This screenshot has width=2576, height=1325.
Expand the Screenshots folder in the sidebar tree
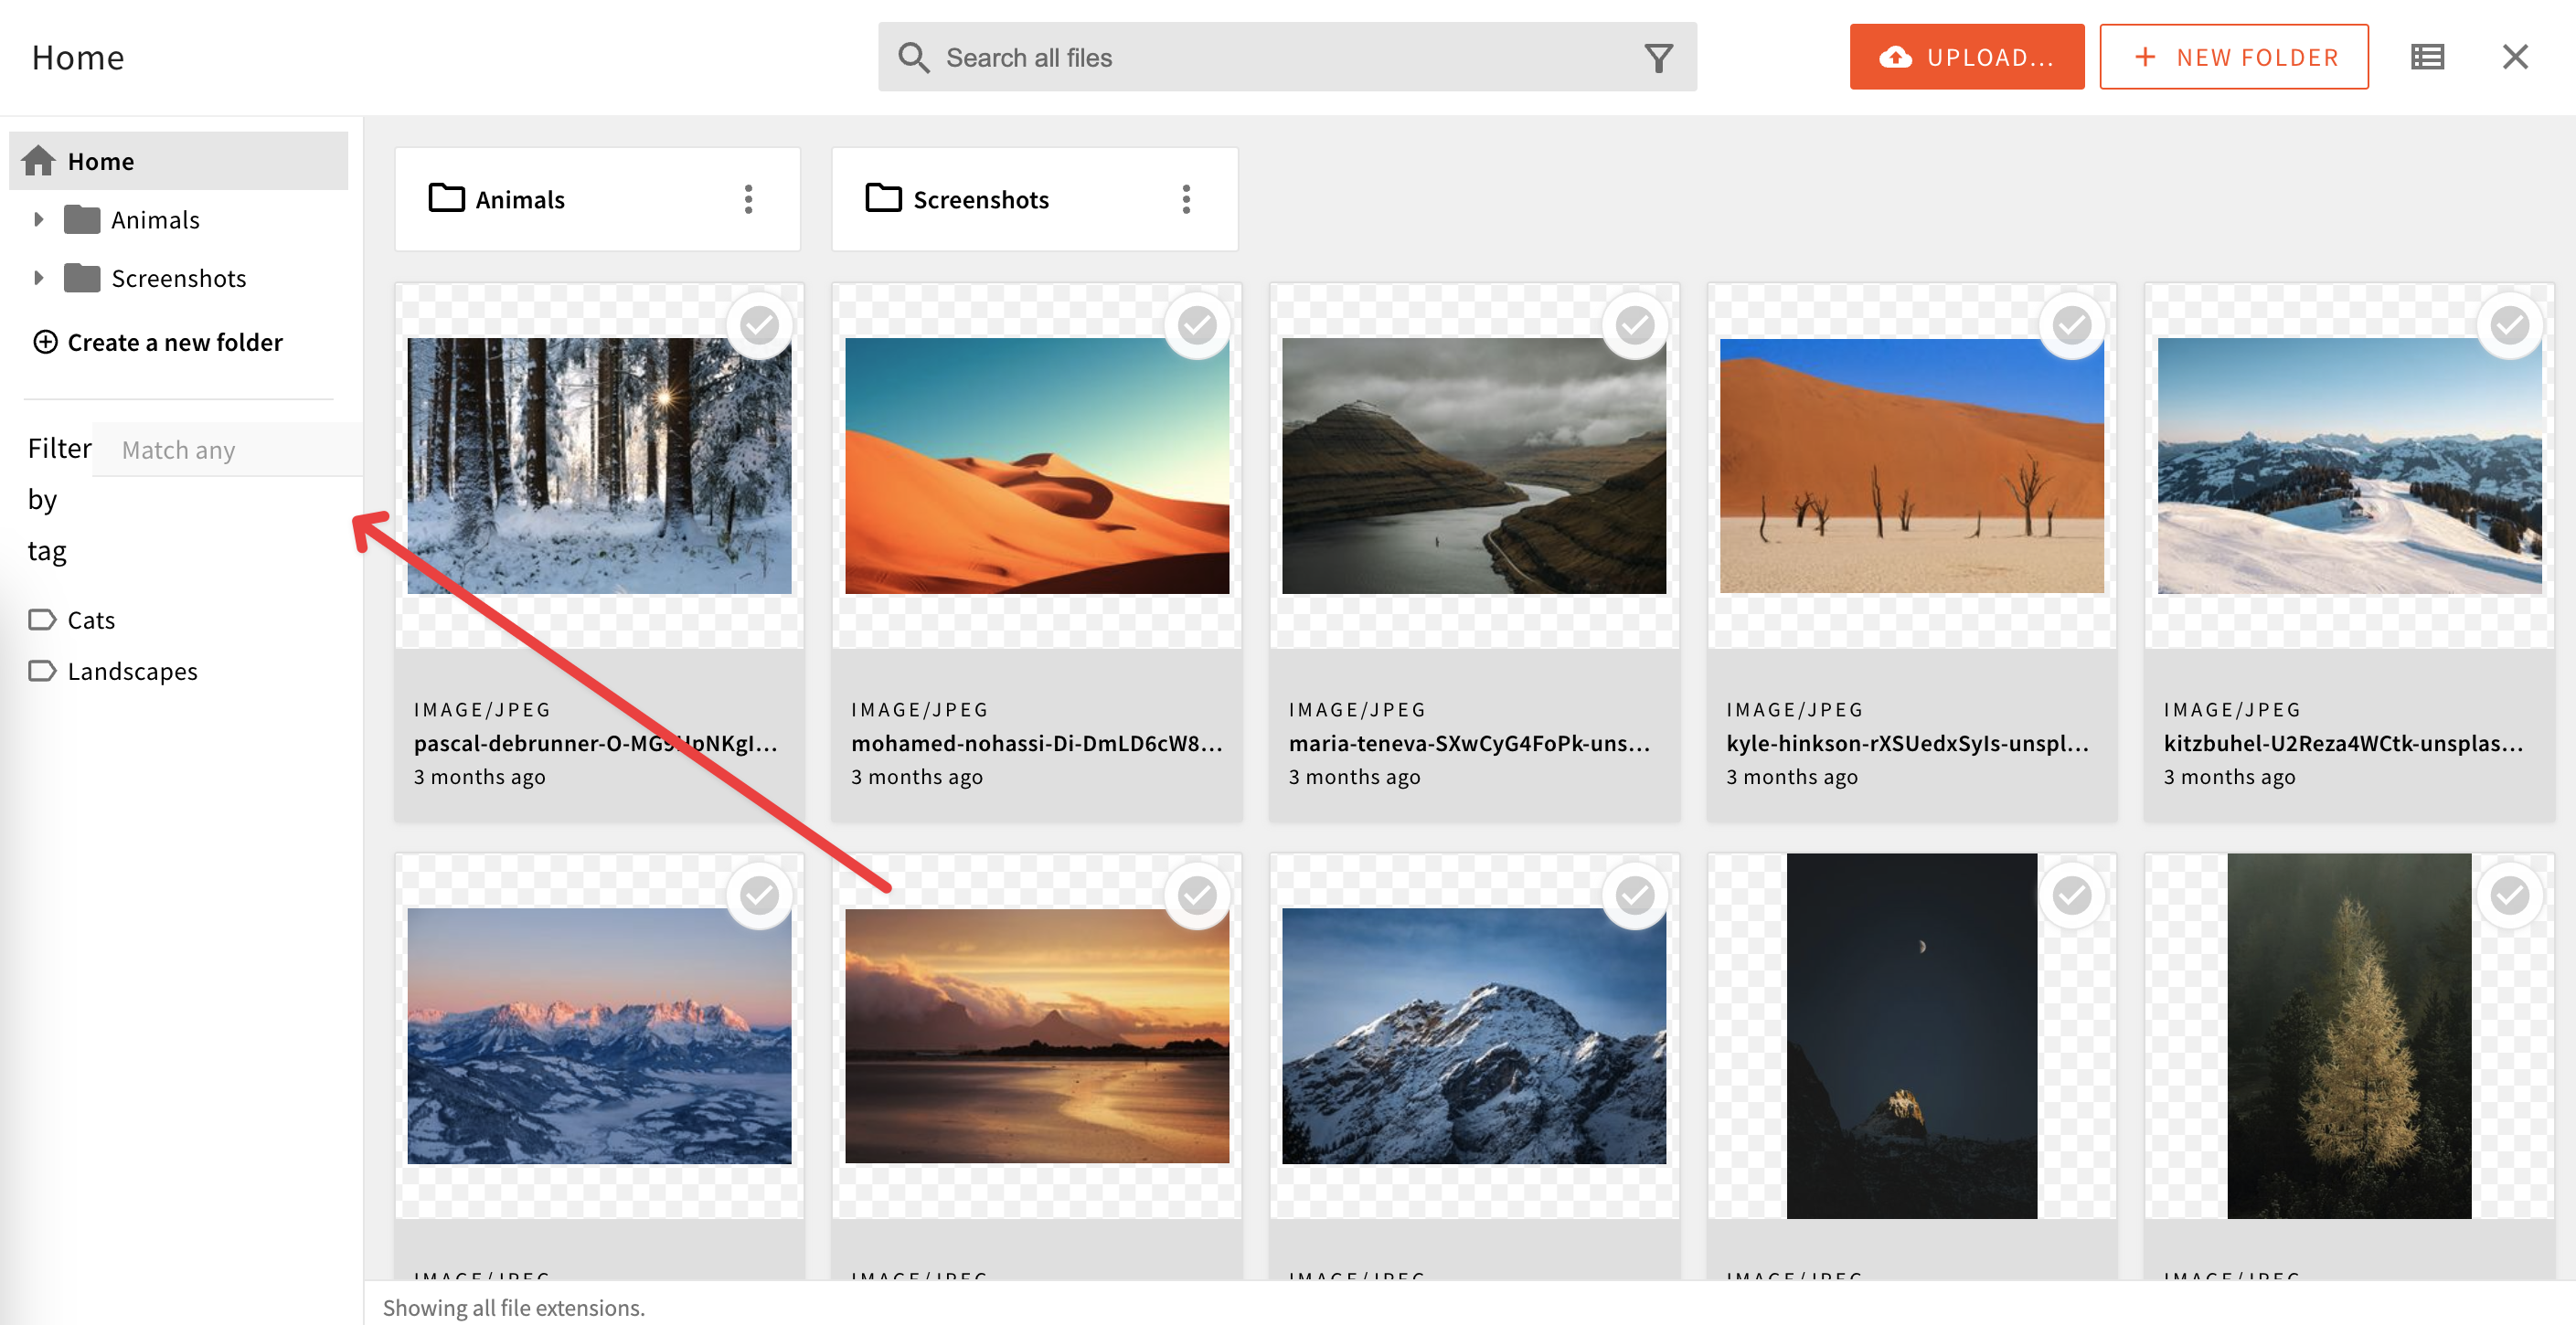39,277
